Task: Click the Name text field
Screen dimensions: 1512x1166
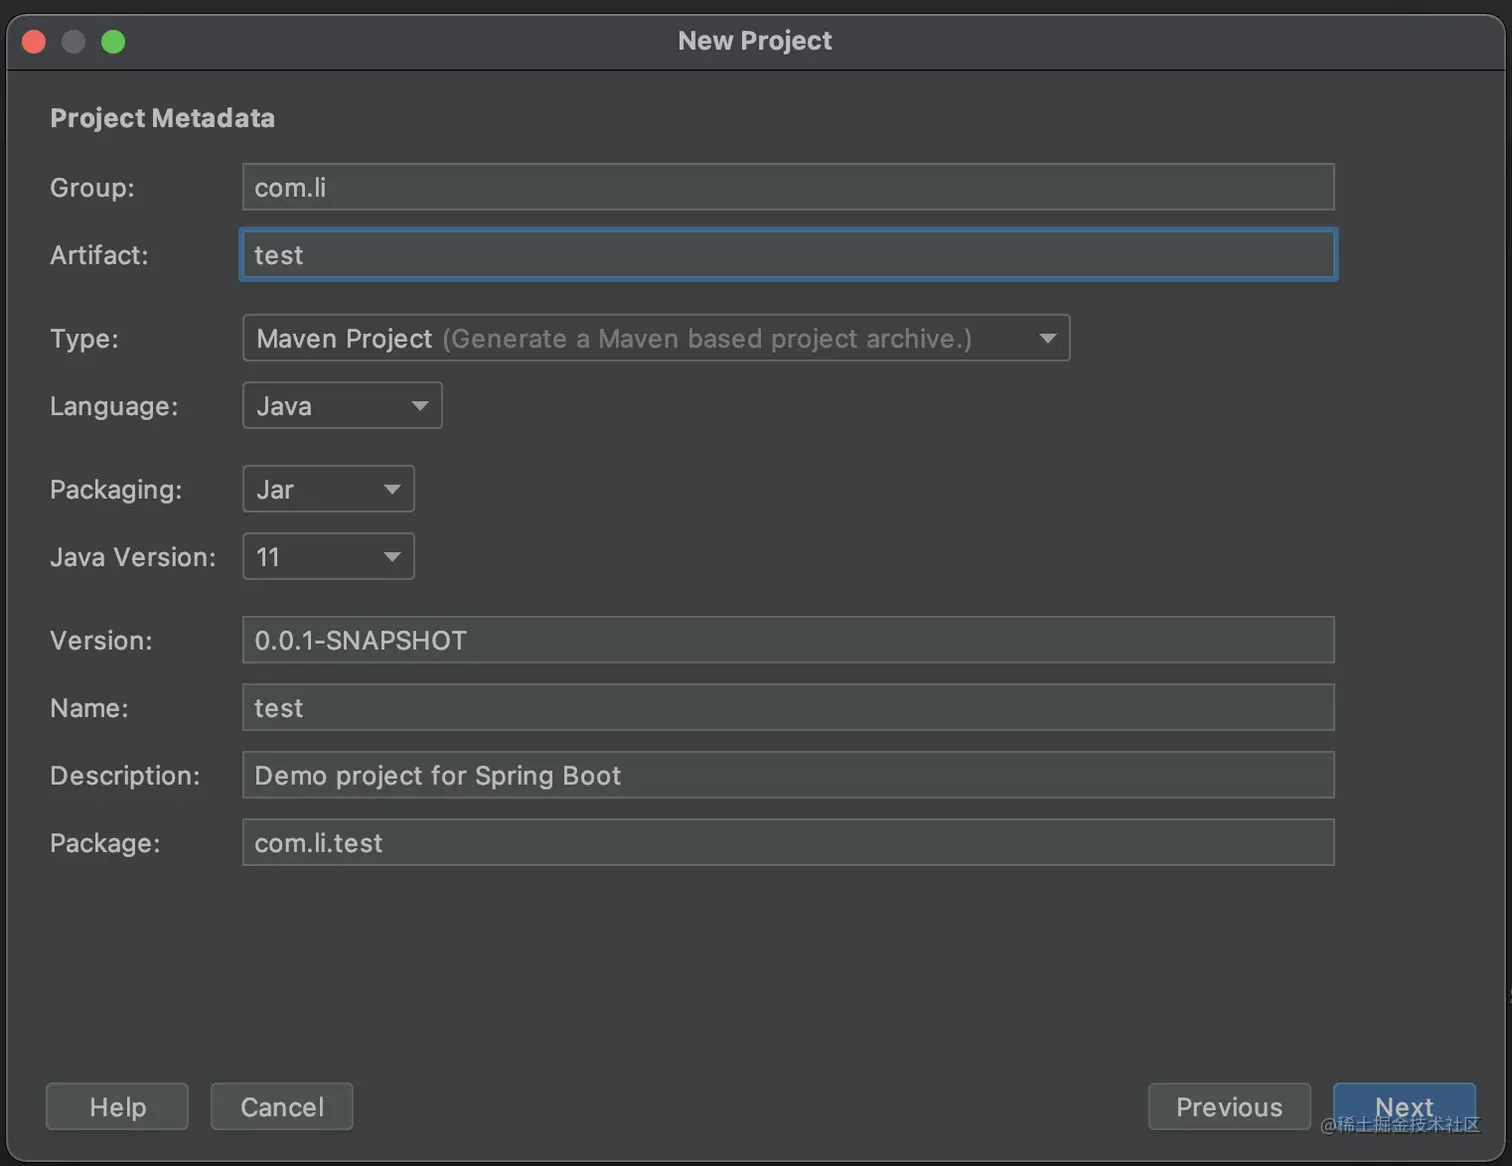Action: pos(787,708)
